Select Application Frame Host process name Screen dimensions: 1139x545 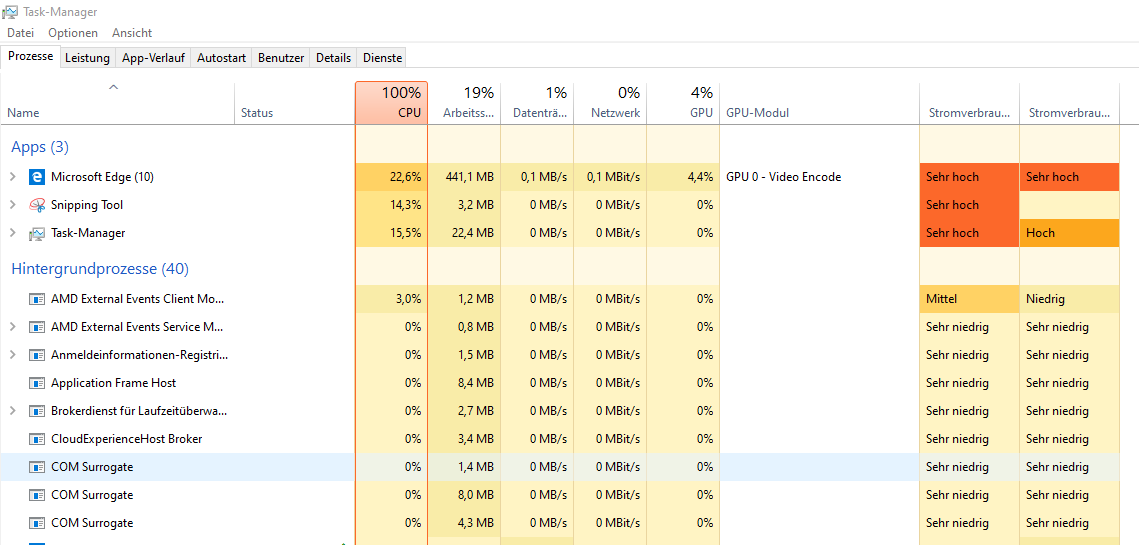click(x=113, y=383)
